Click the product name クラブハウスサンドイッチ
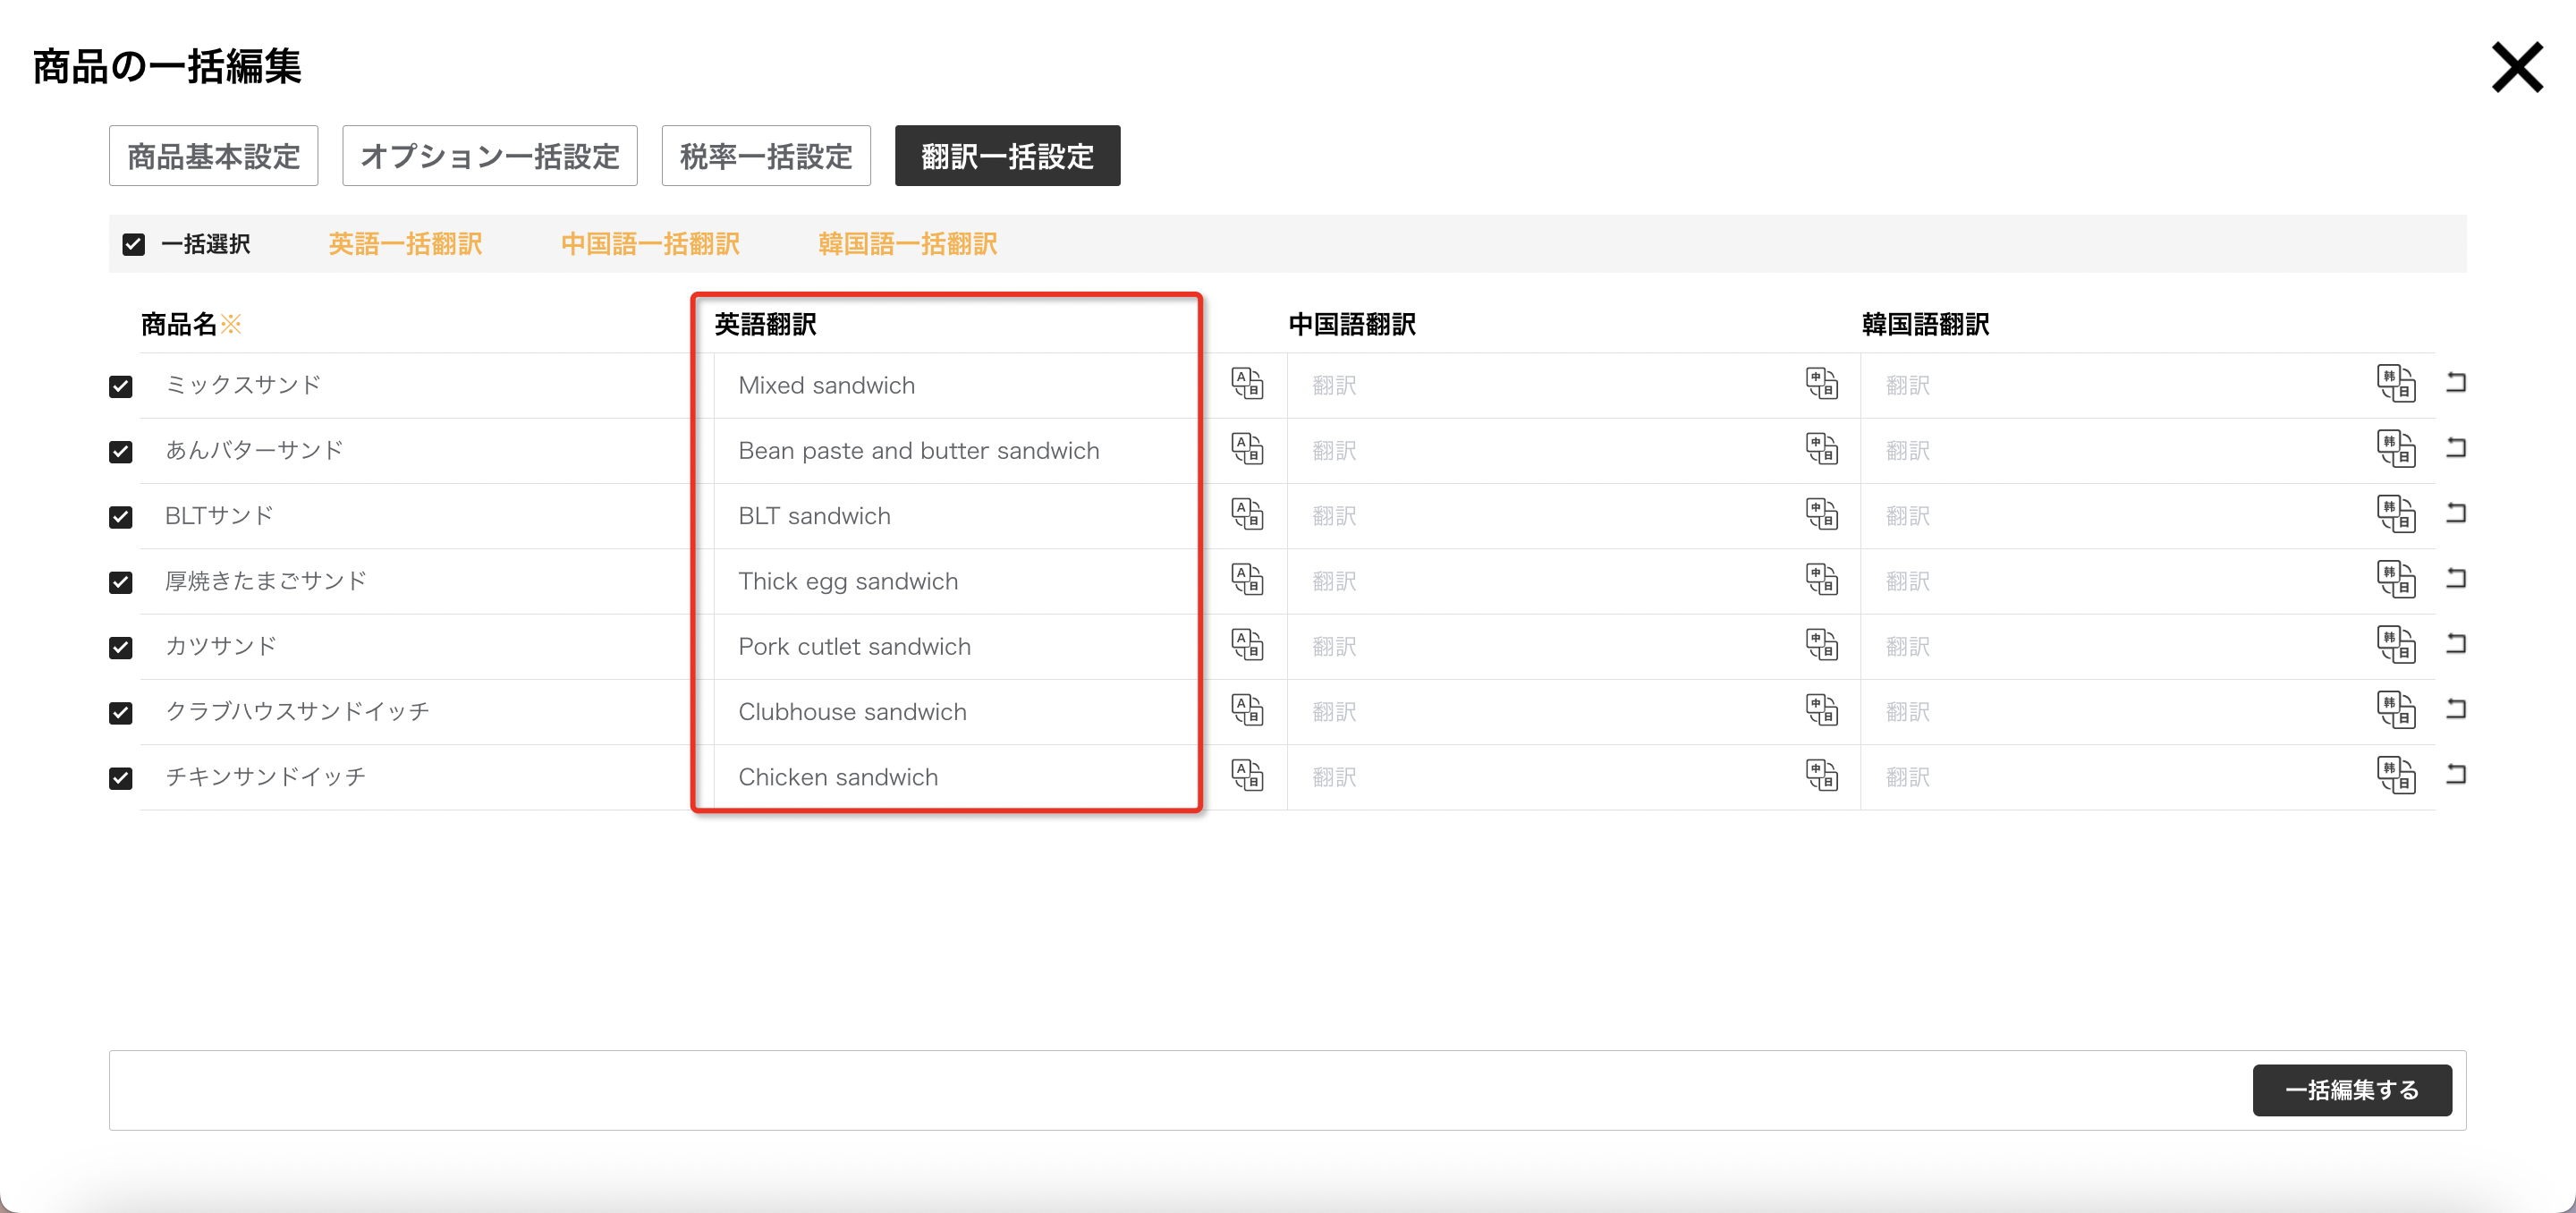 297,711
